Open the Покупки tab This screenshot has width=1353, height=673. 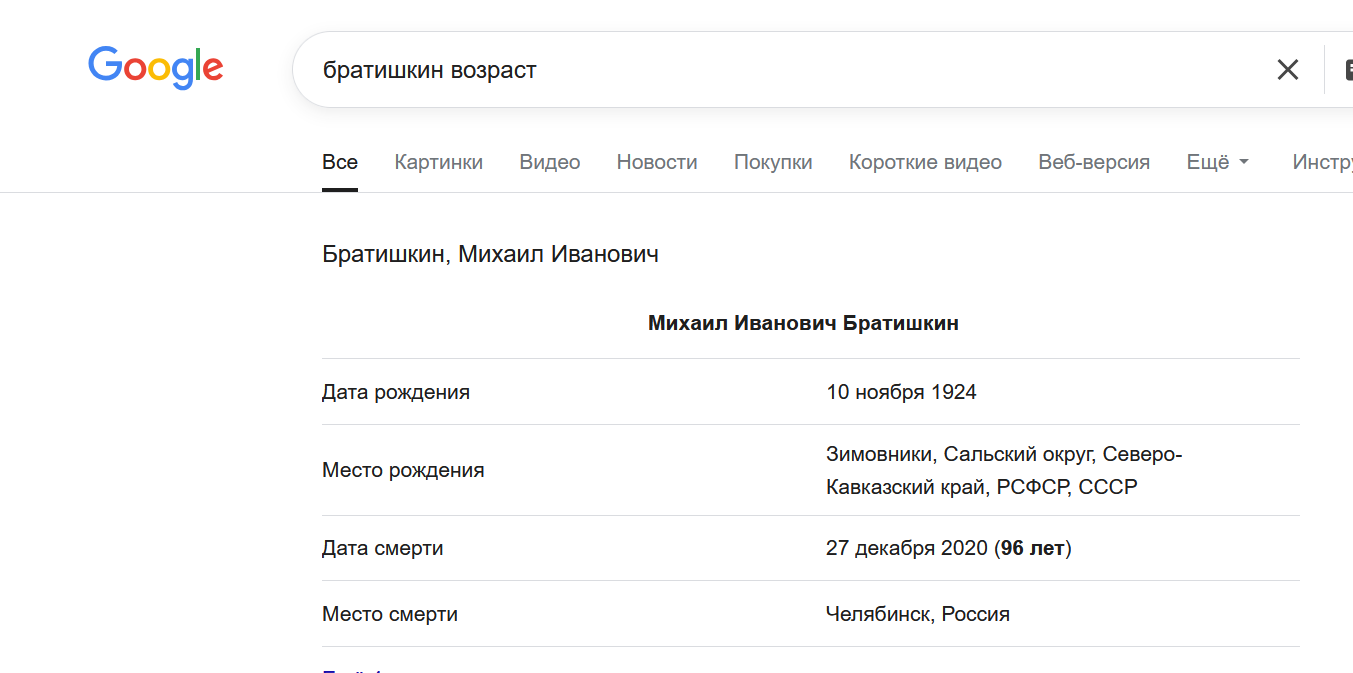773,162
